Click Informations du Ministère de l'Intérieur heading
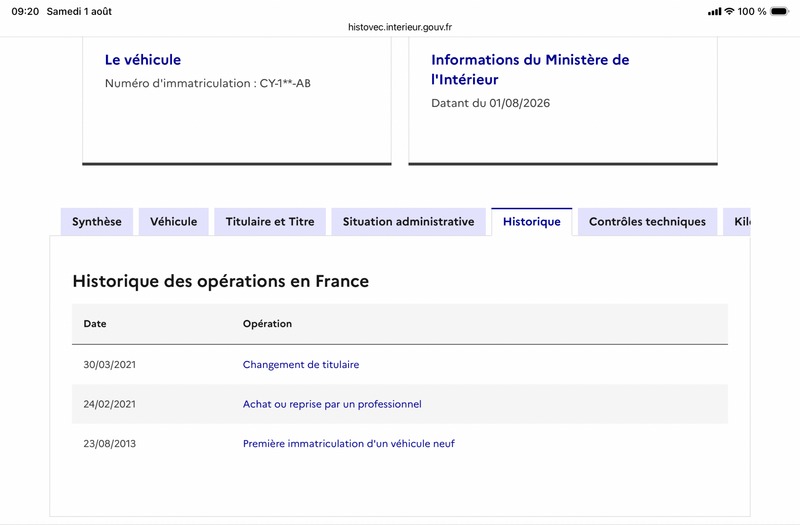The height and width of the screenshot is (525, 800). [530, 69]
